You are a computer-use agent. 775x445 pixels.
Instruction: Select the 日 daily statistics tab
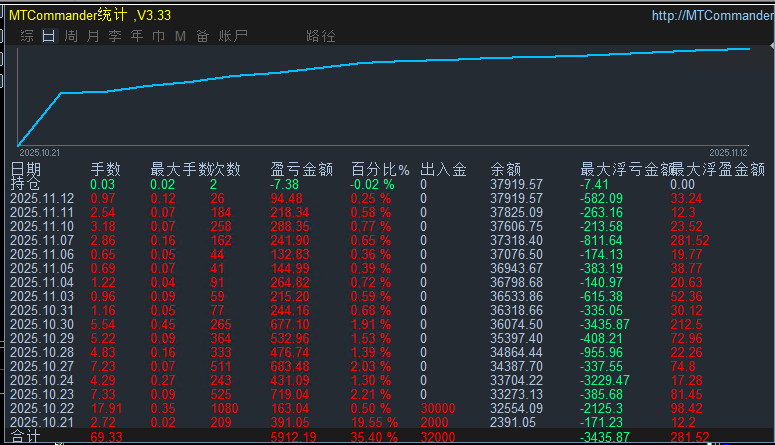point(48,36)
